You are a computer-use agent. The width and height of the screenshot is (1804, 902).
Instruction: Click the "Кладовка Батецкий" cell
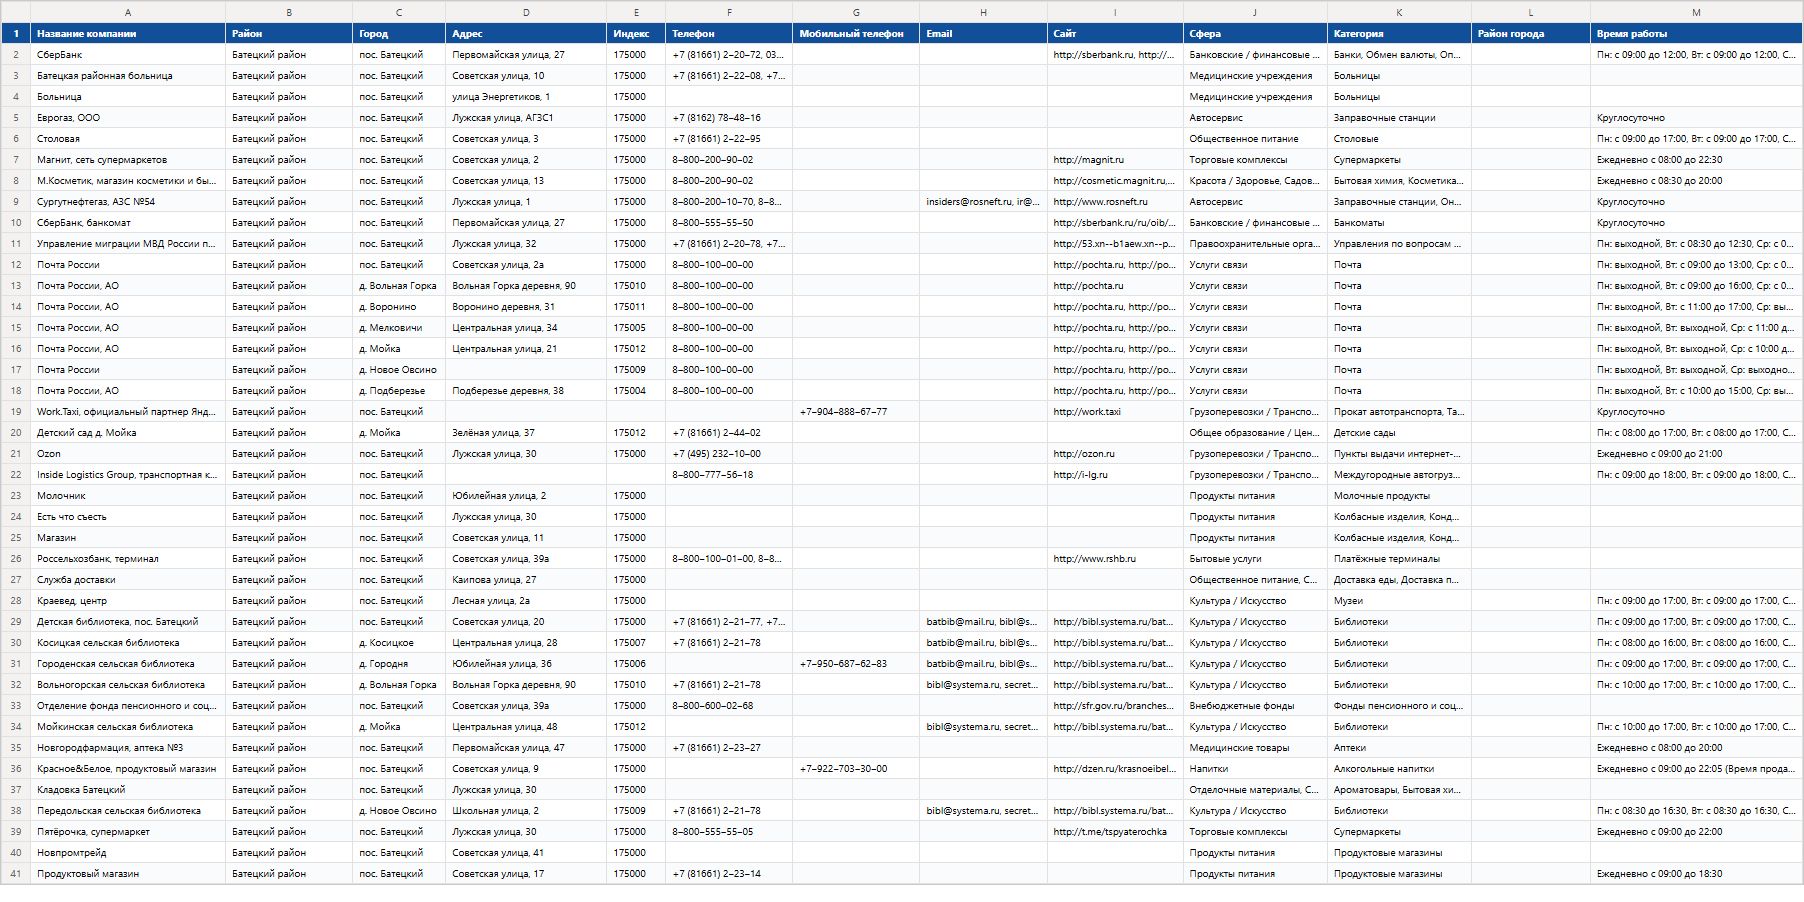click(x=128, y=790)
